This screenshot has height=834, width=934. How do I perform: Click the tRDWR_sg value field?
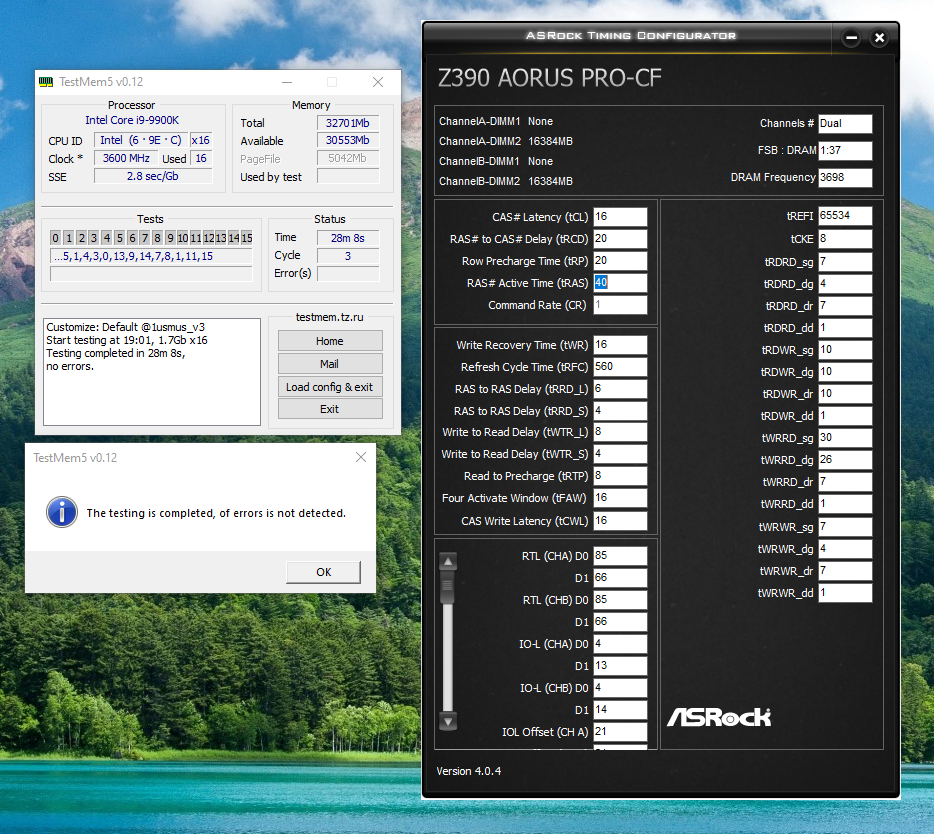845,350
